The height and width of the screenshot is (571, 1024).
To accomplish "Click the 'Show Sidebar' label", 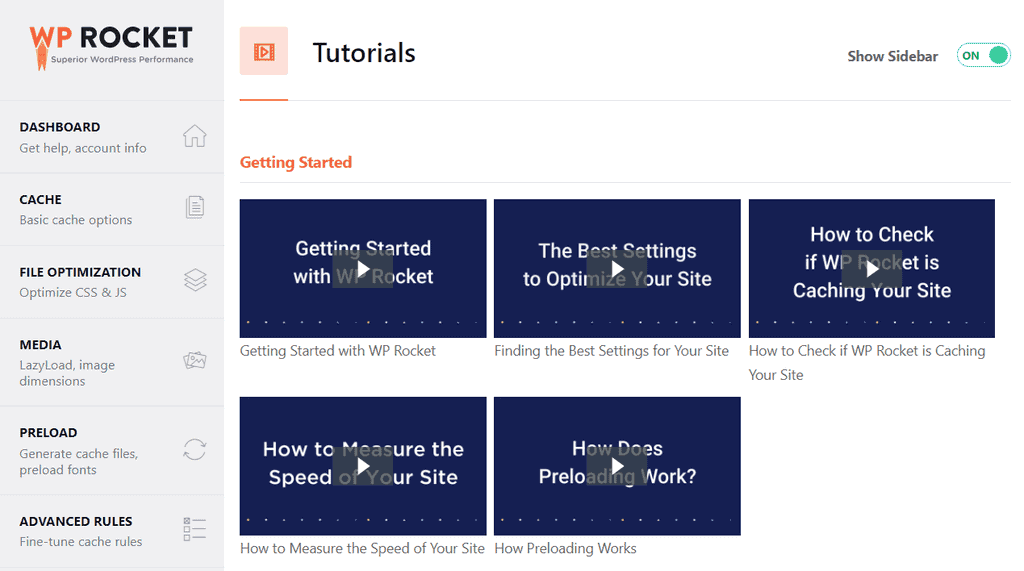I will [x=893, y=56].
